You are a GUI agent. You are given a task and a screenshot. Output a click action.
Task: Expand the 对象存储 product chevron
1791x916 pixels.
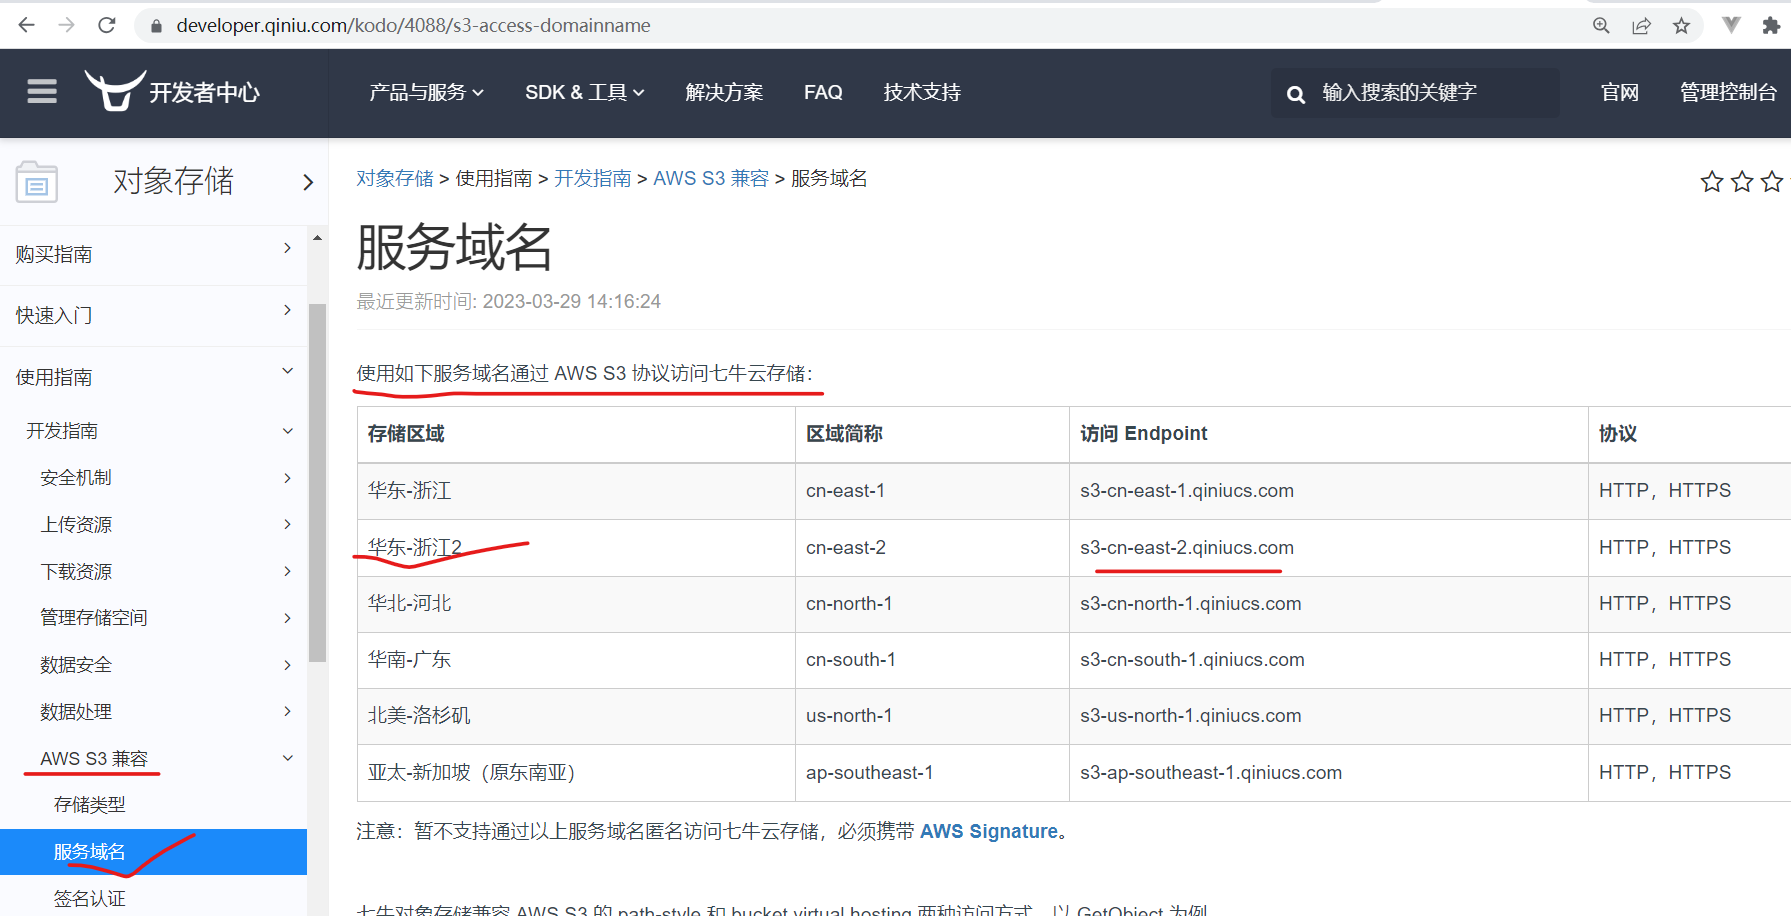coord(308,182)
